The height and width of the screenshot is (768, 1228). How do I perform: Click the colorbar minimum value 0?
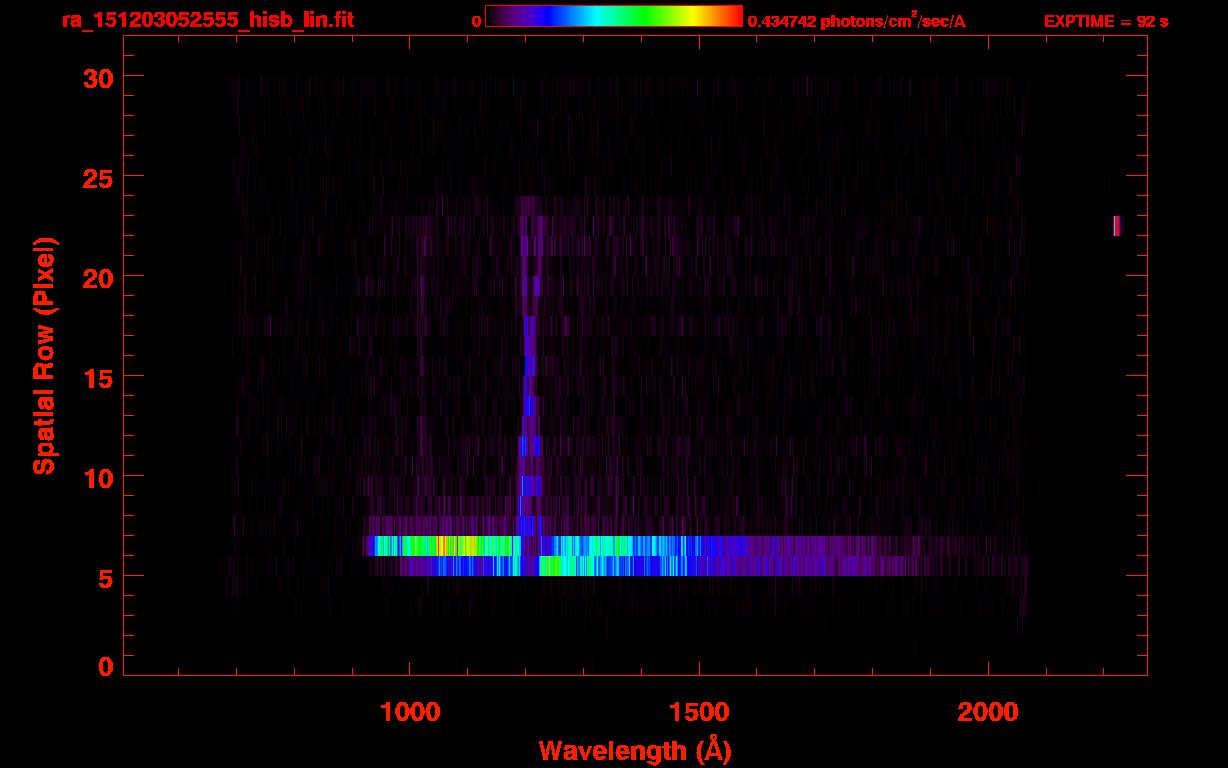(476, 21)
